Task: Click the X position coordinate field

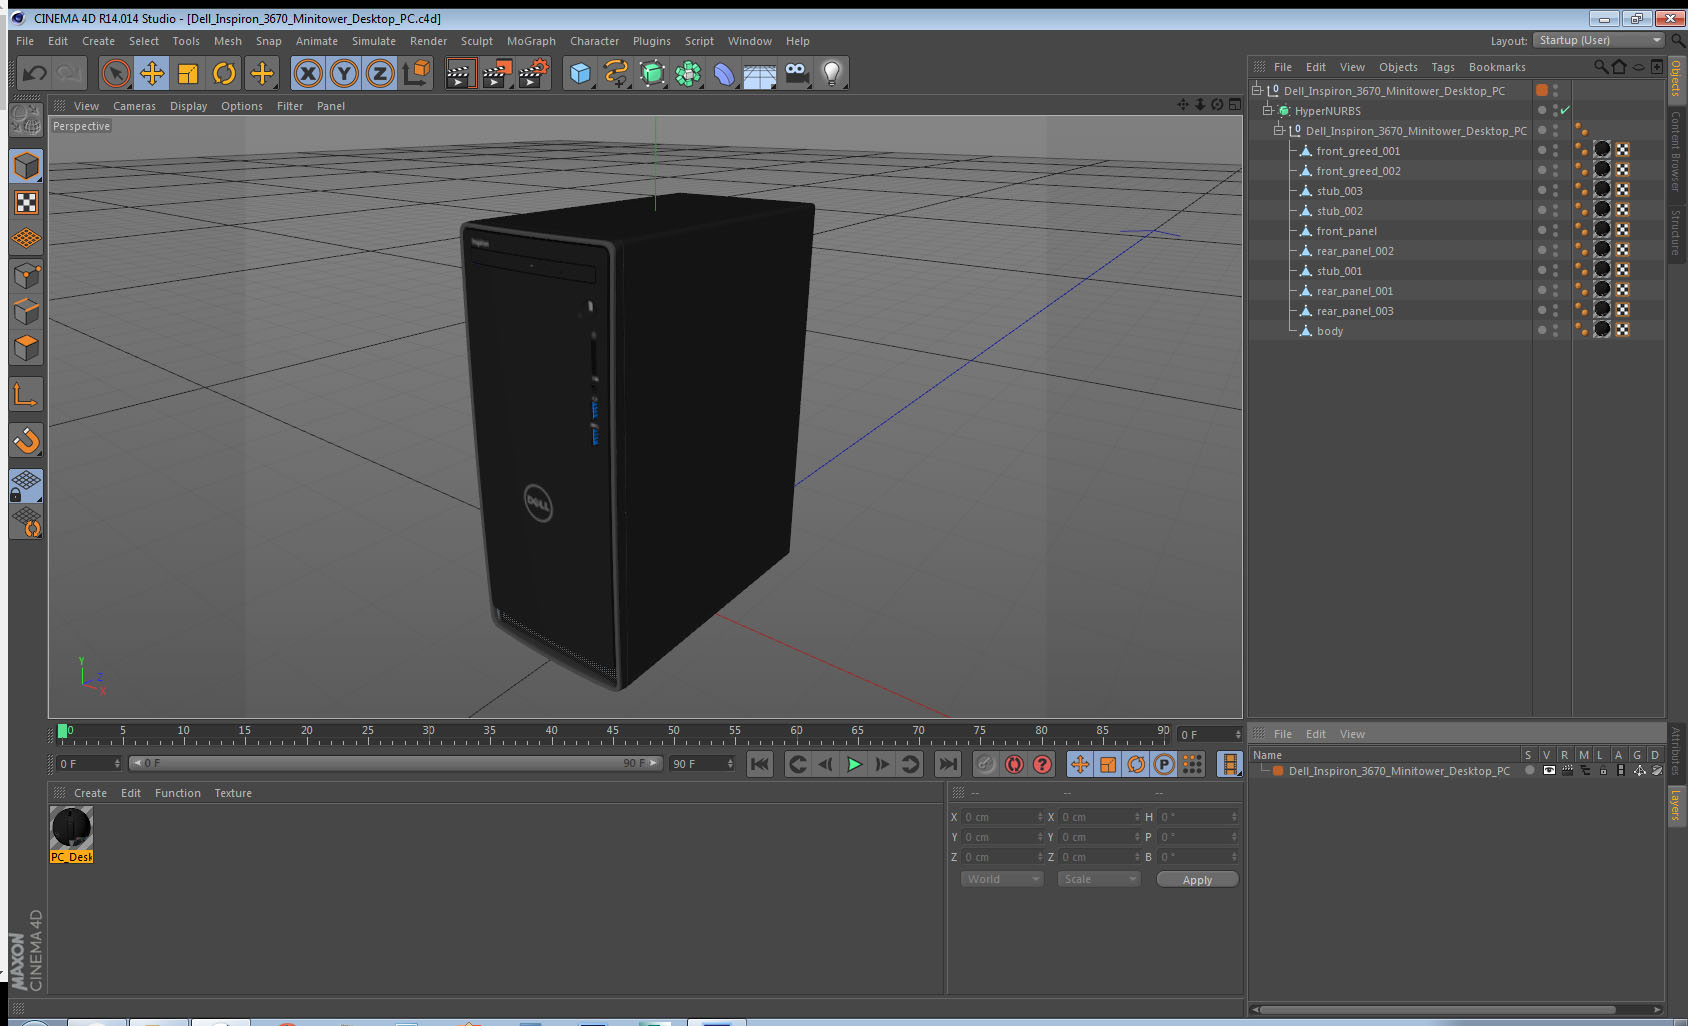Action: click(x=1003, y=817)
